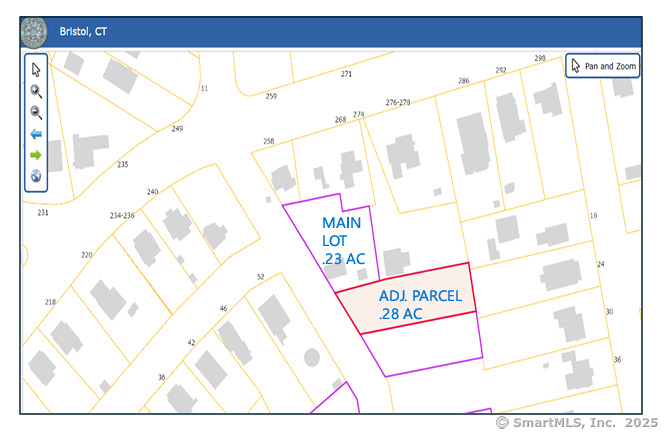Click parcel address number 276-278

click(x=398, y=102)
